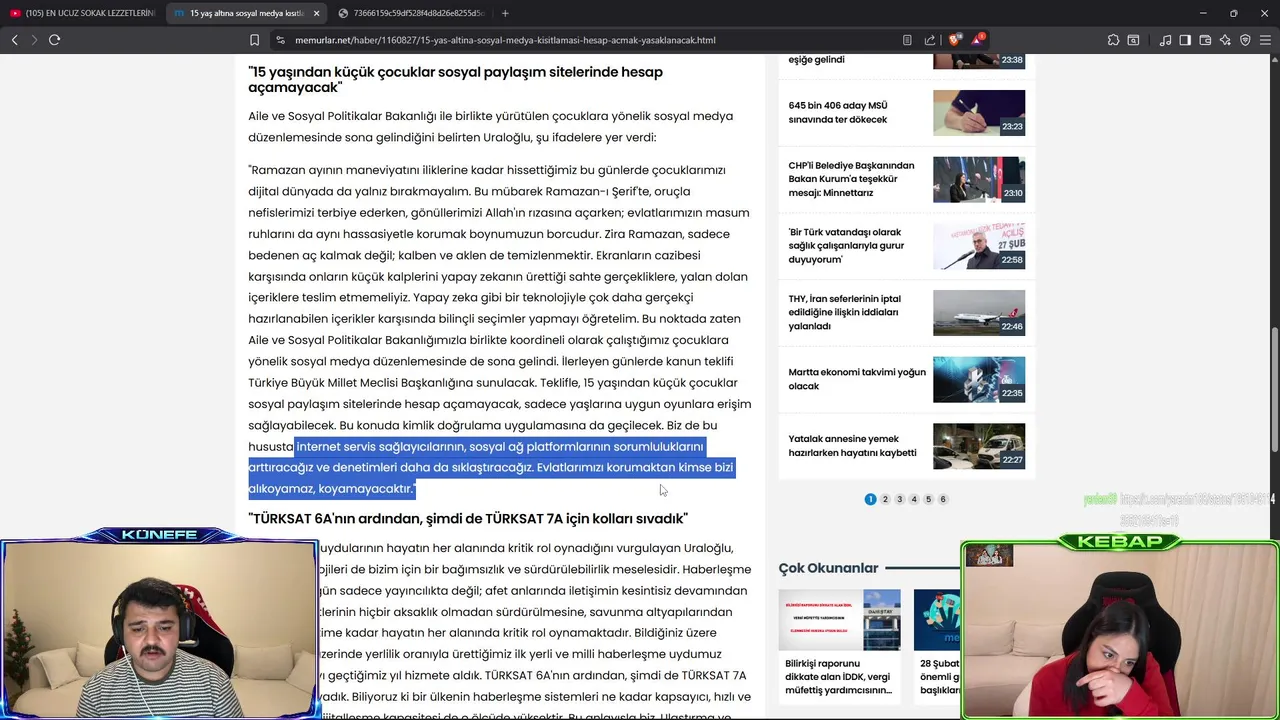The width and height of the screenshot is (1280, 720).
Task: Go back to the previous page
Action: (14, 40)
